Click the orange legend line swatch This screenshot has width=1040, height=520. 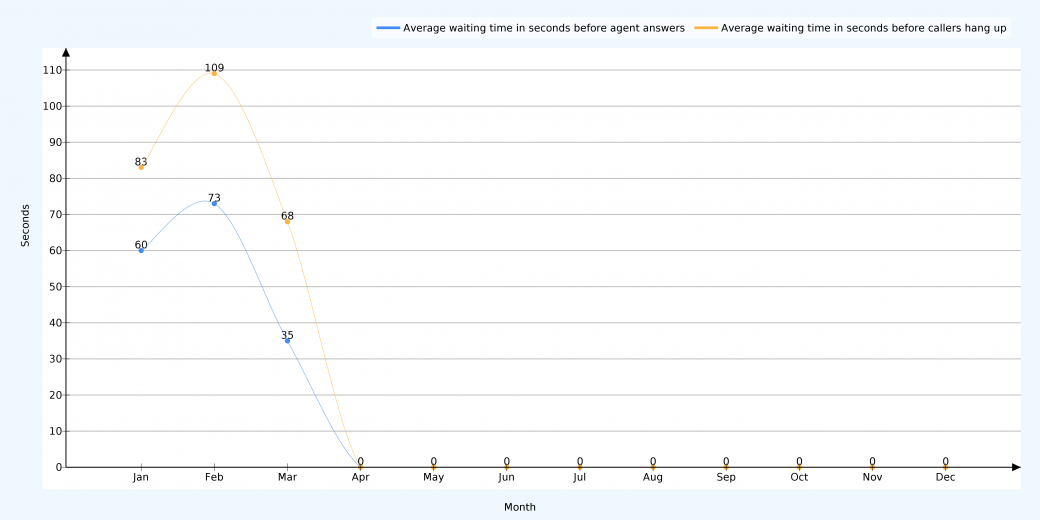coord(706,28)
